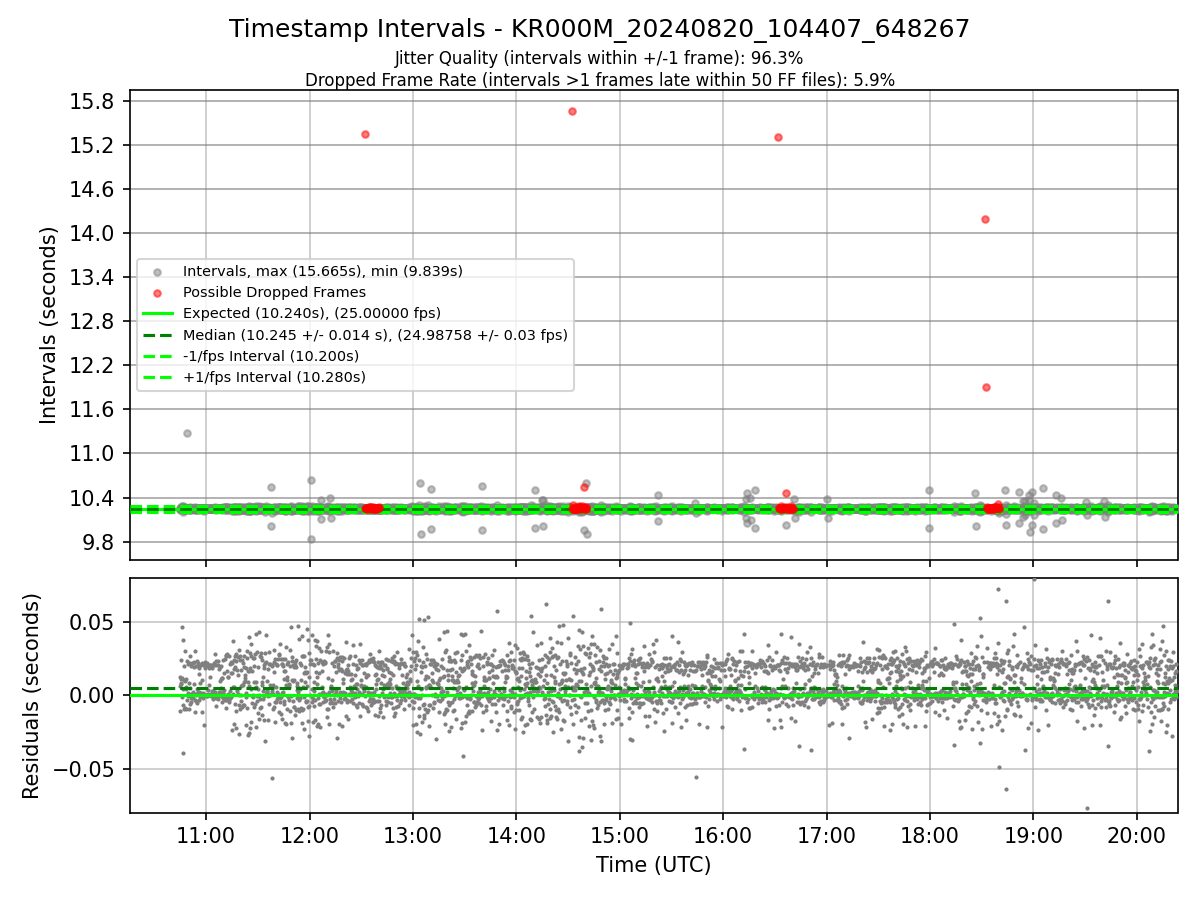
Task: Click the 'Time (UTC)' x-axis label
Action: click(x=653, y=865)
